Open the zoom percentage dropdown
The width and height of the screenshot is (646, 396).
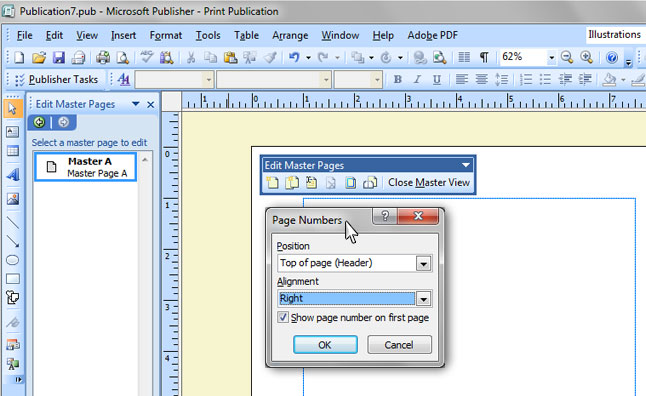[551, 58]
